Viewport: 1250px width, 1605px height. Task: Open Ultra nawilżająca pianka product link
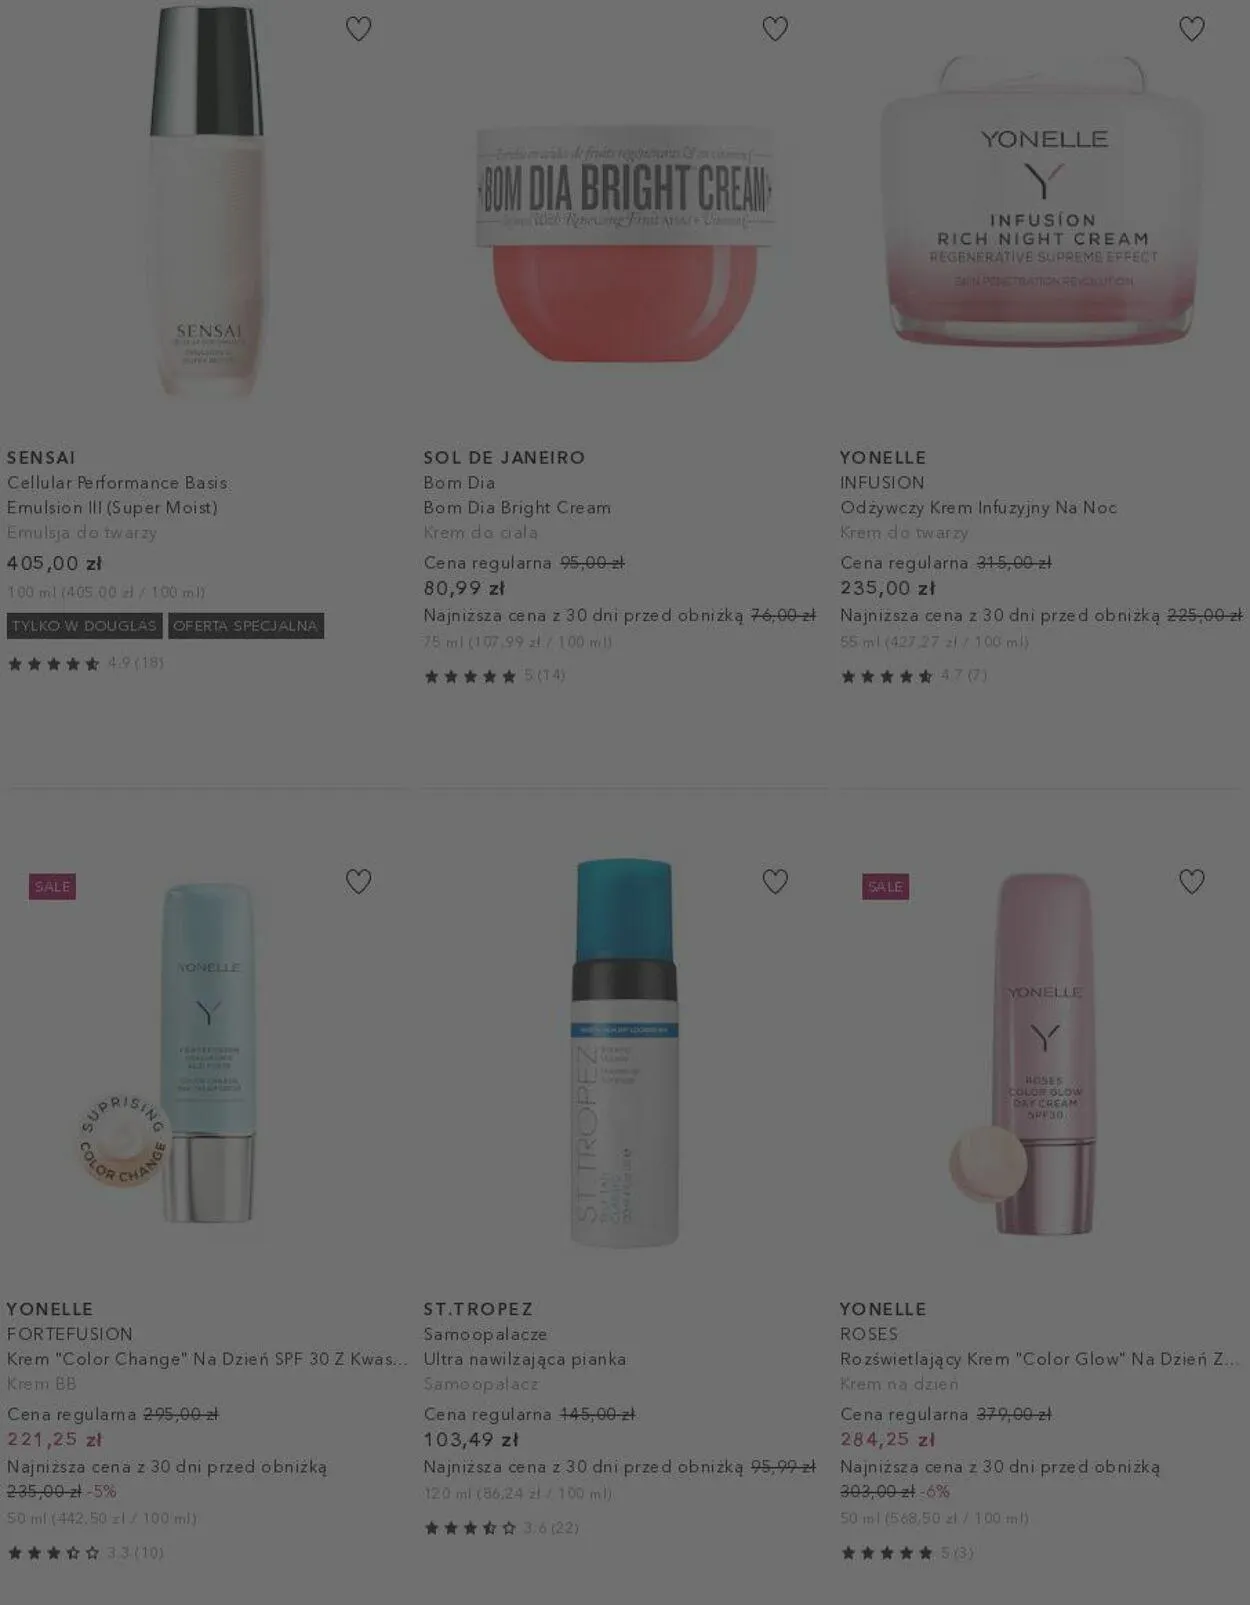pos(525,1359)
